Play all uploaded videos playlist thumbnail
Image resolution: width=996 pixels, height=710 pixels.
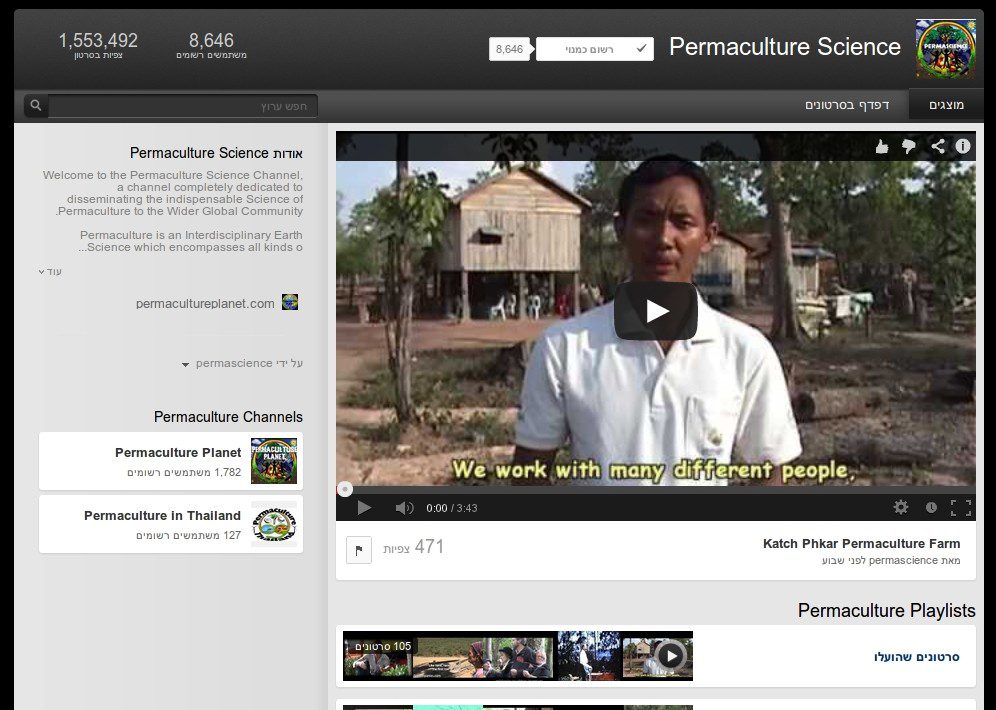coord(670,655)
